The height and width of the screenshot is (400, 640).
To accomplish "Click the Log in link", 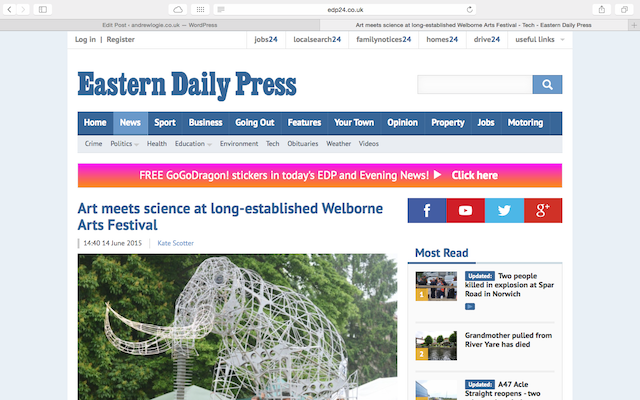I will point(85,40).
